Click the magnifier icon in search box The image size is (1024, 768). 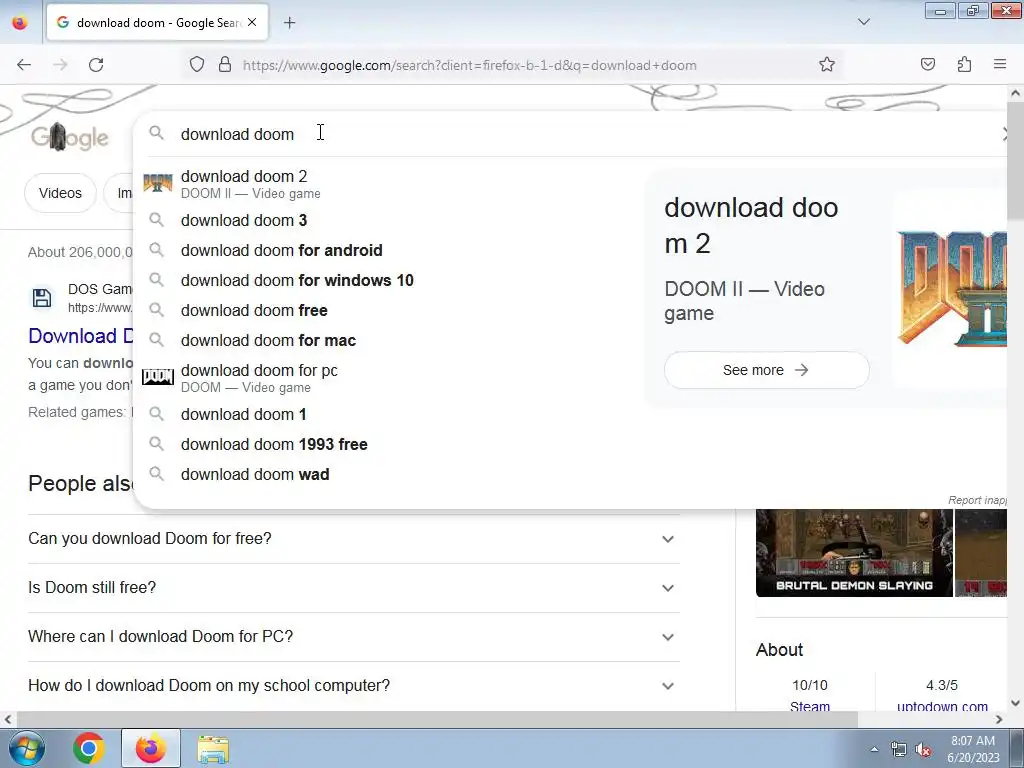156,133
